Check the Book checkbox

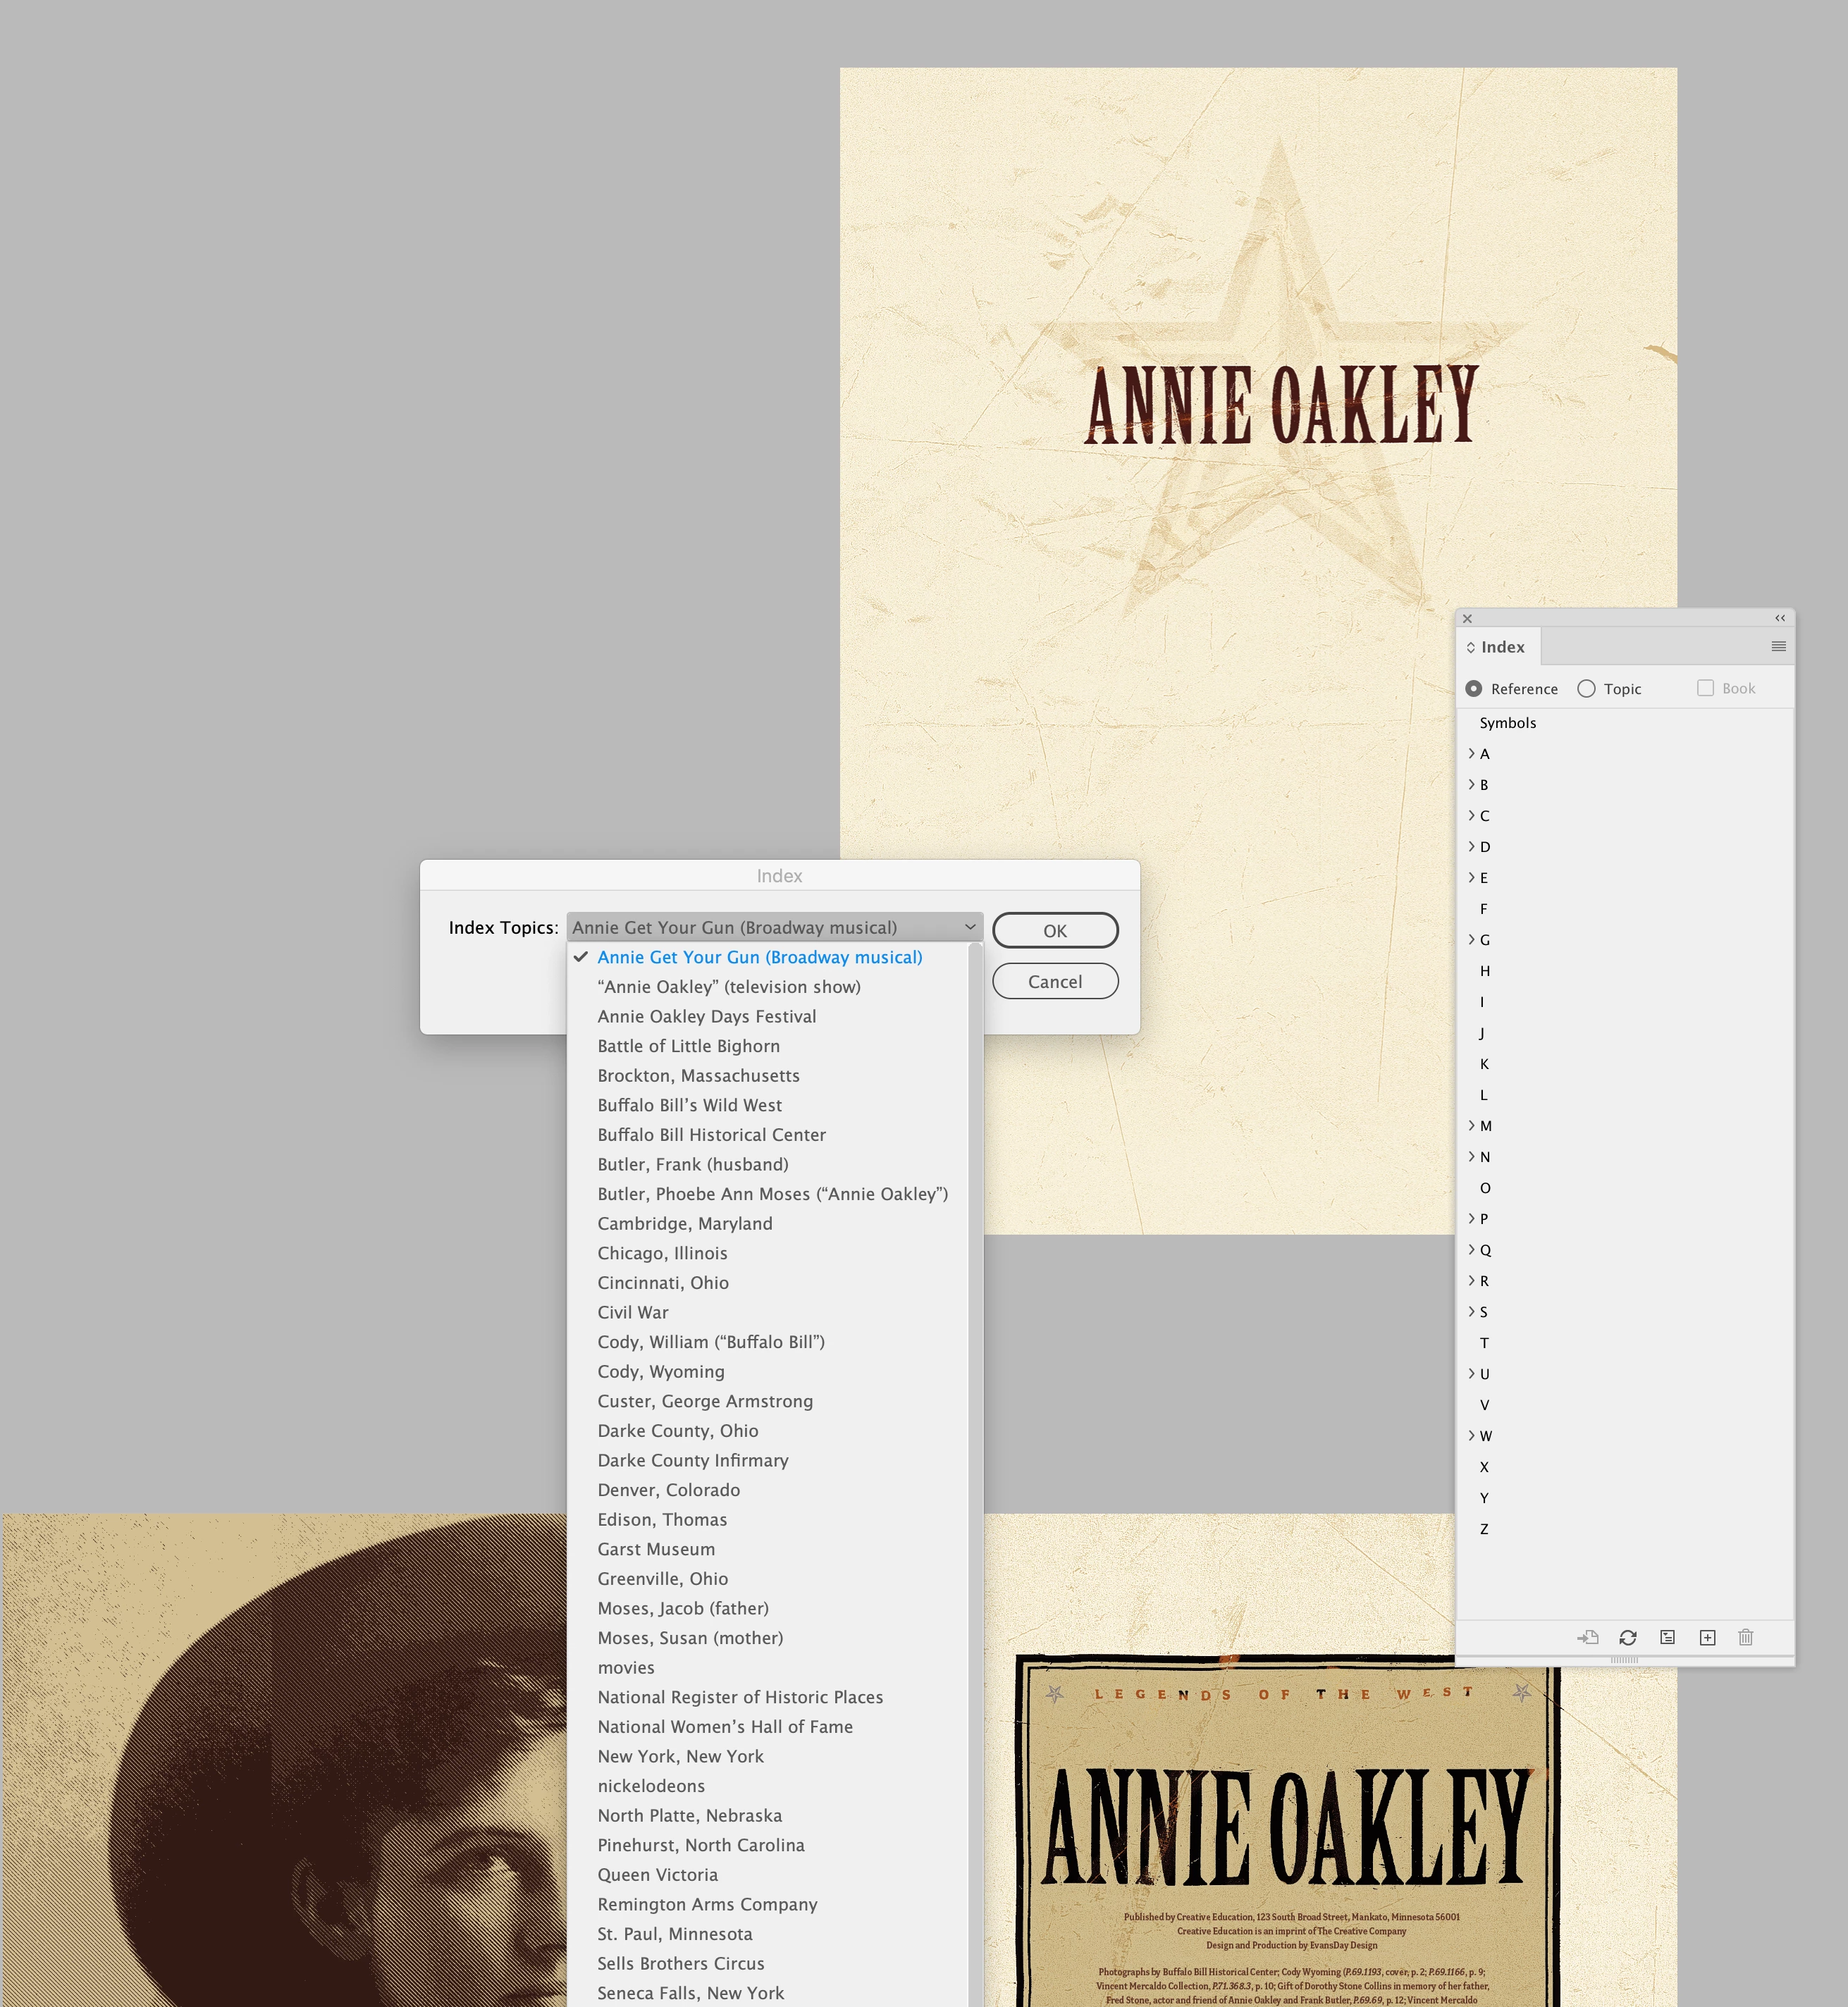[1705, 688]
